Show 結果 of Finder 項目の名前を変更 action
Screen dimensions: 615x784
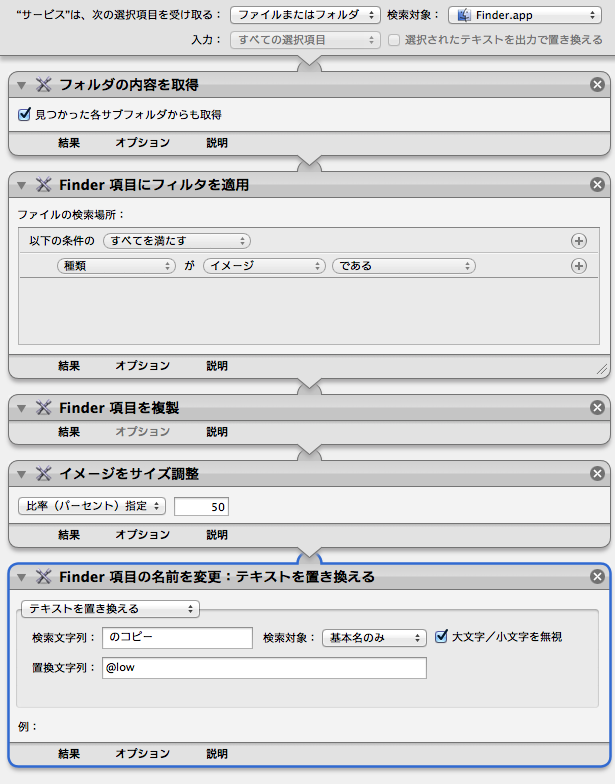click(x=69, y=754)
